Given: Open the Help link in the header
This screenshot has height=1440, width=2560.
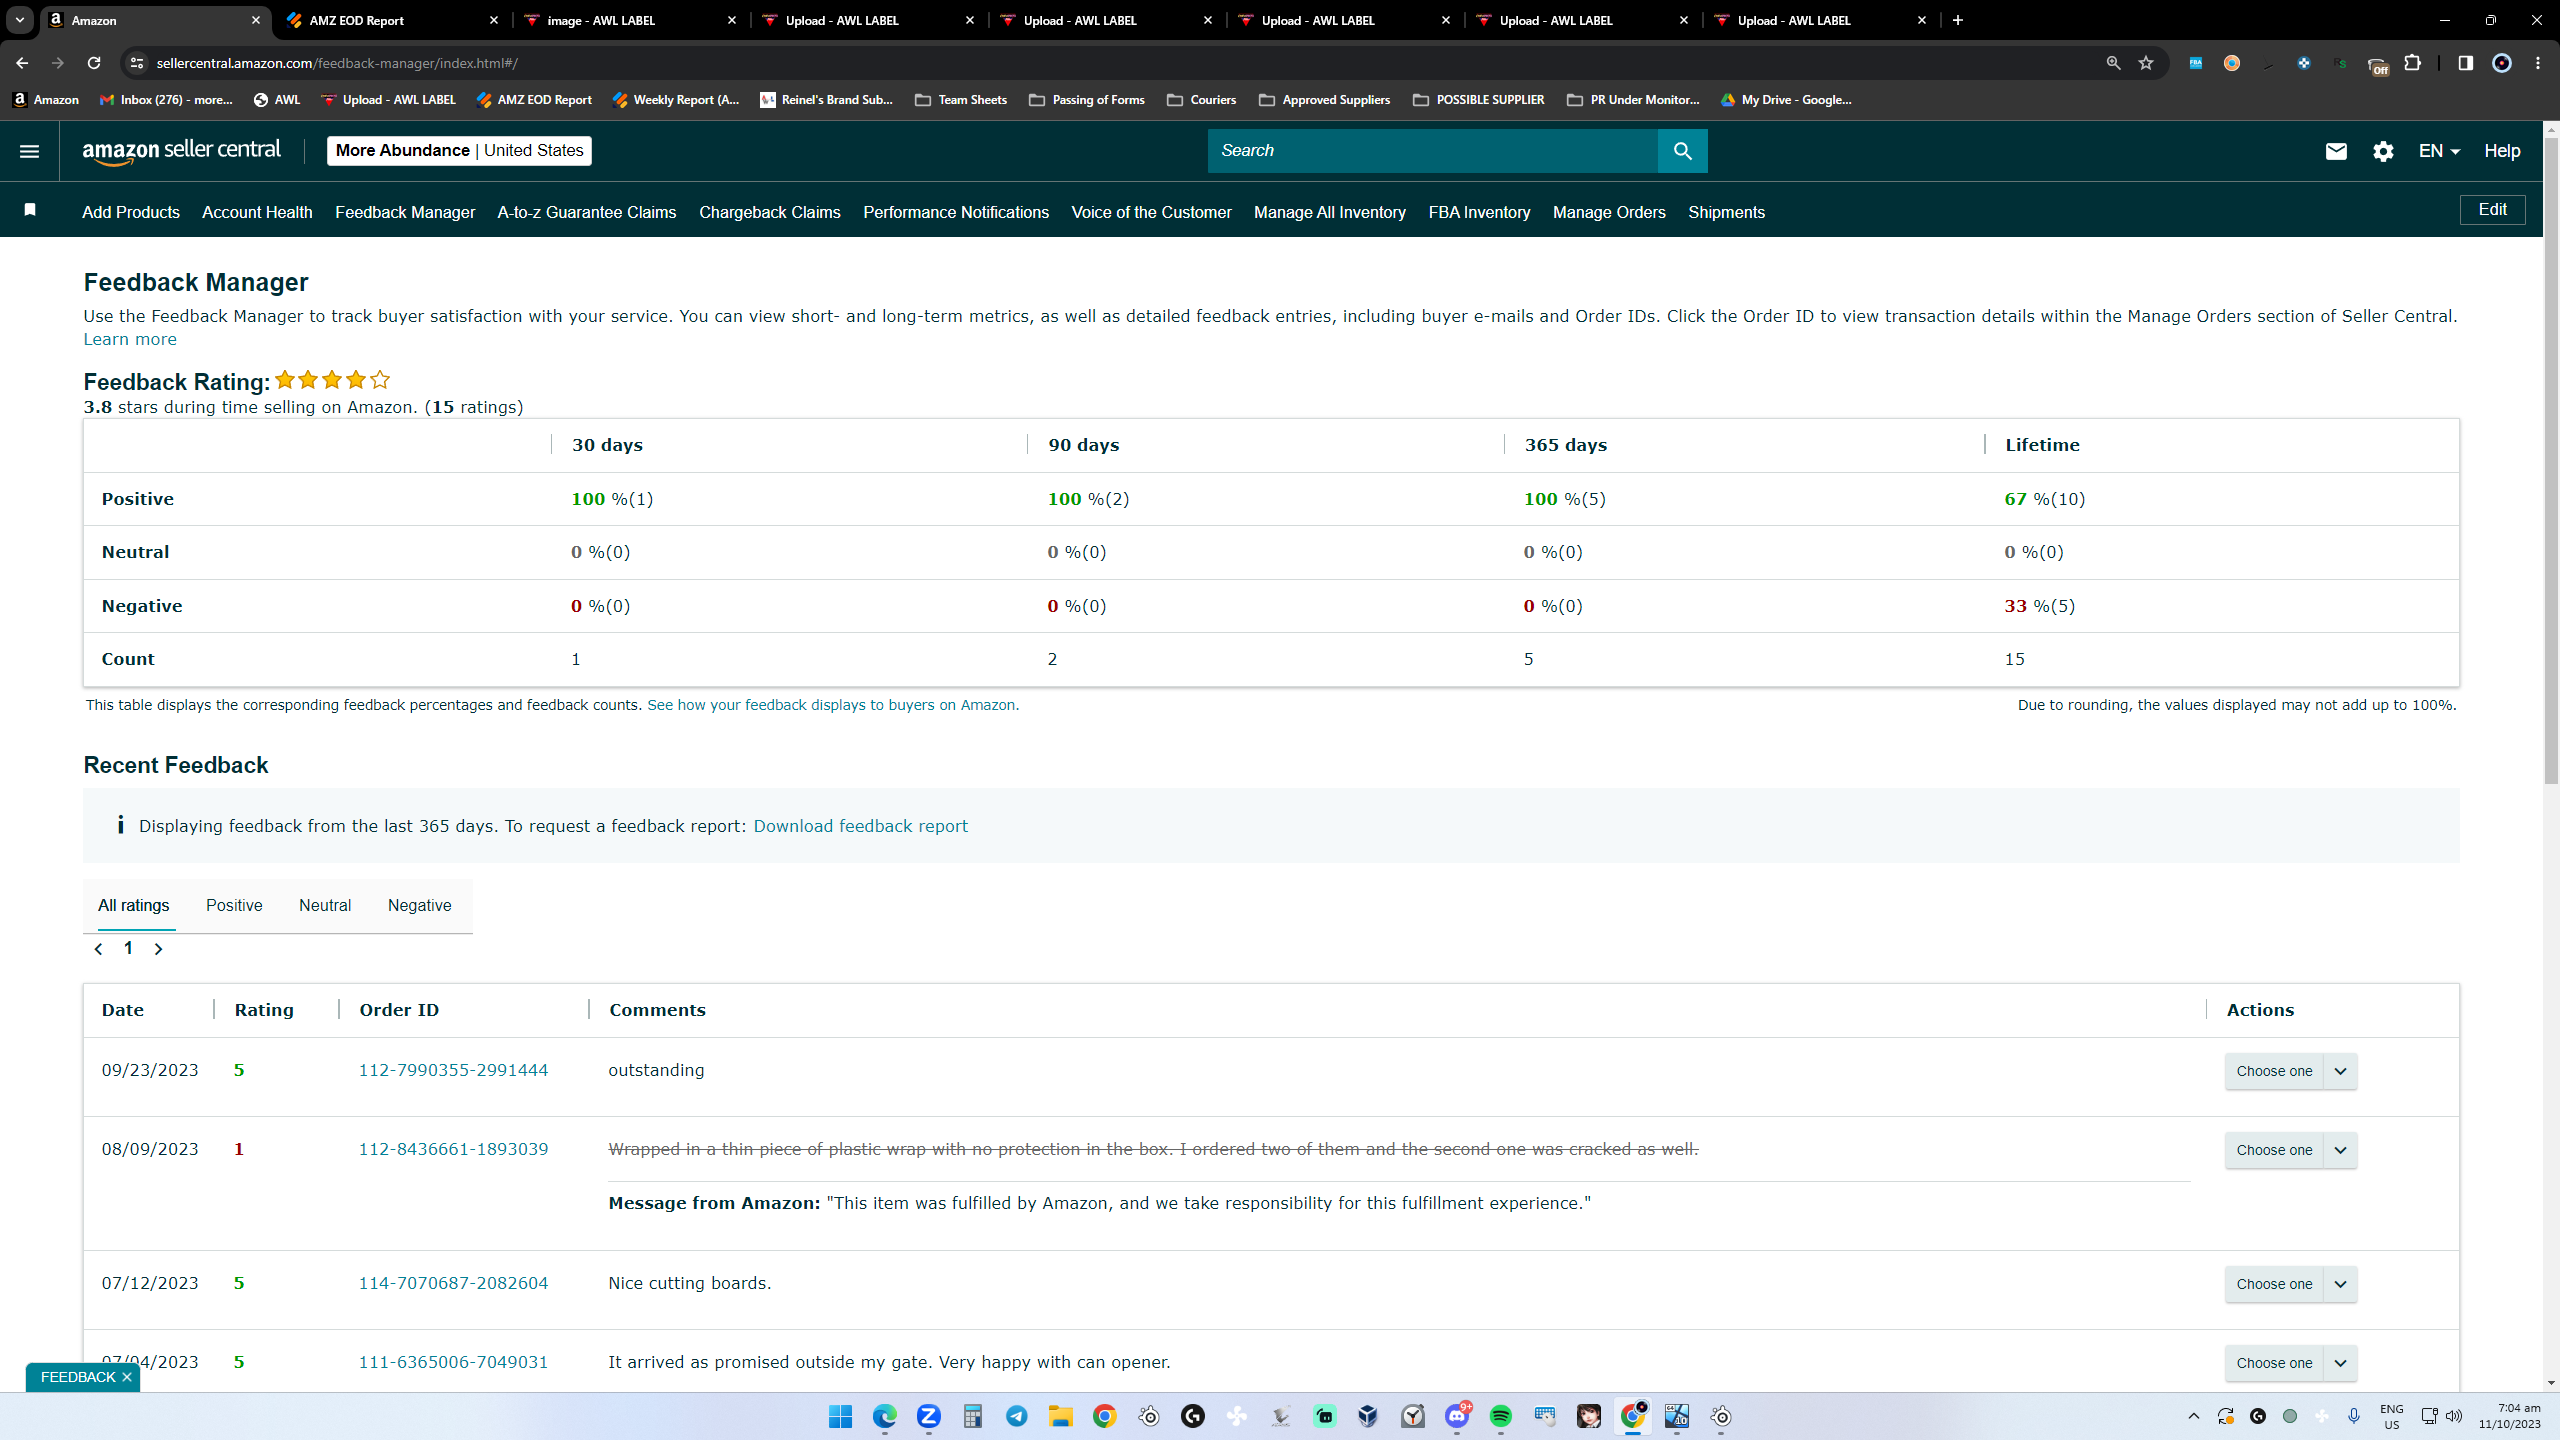Looking at the screenshot, I should click(x=2502, y=151).
